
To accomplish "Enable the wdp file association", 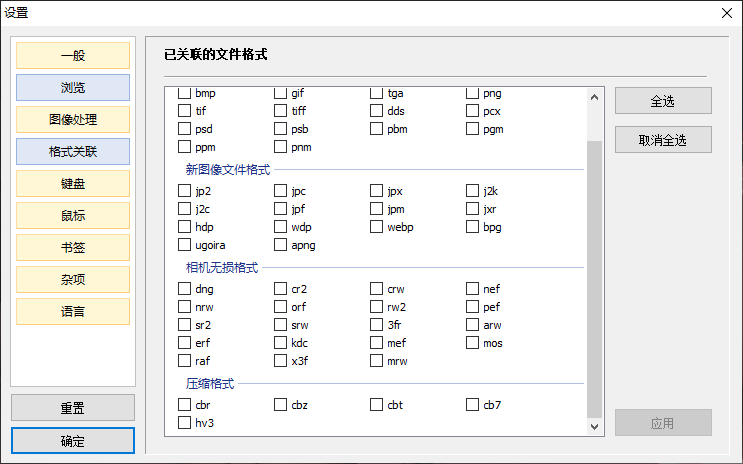I will [281, 227].
